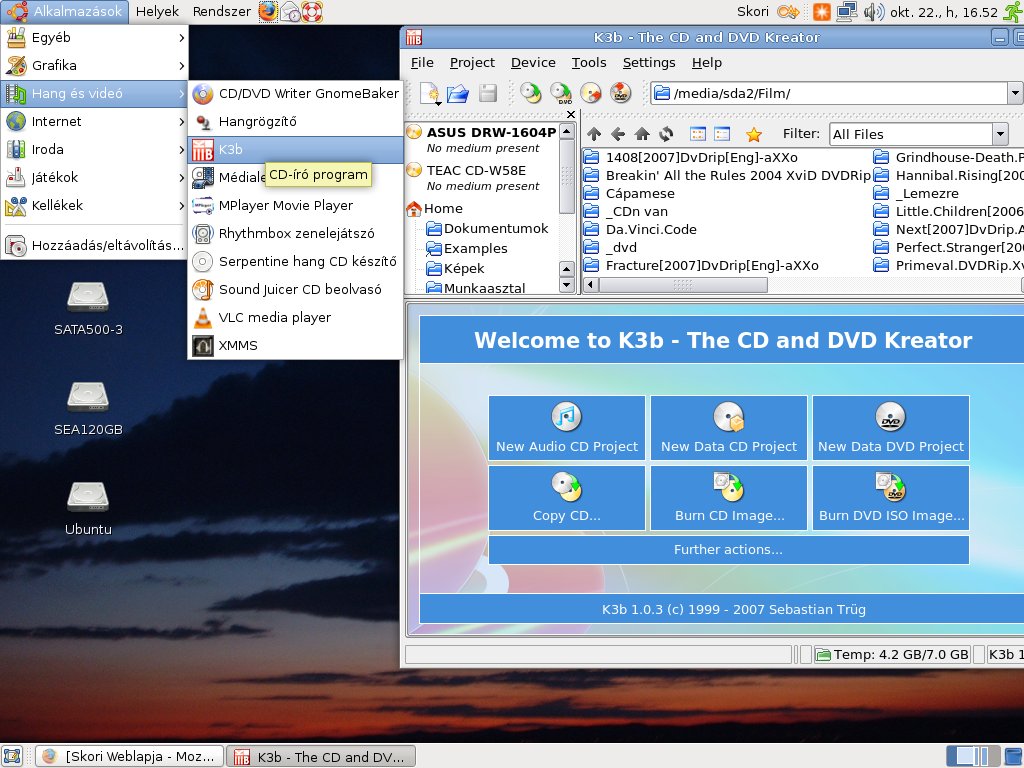Viewport: 1024px width, 768px height.
Task: Select VLC media player from the submenu
Action: point(275,317)
